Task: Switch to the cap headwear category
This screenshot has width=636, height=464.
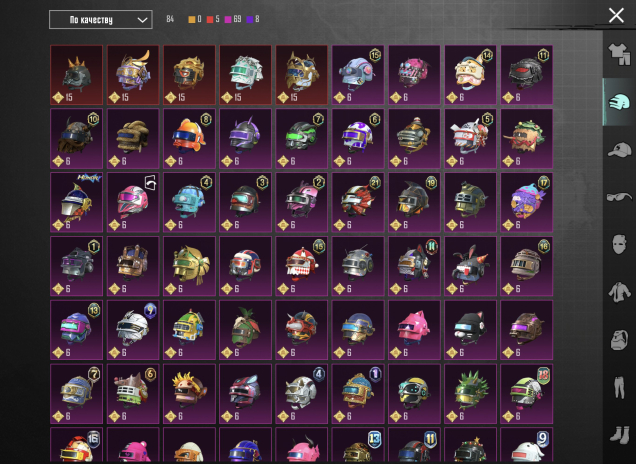Action: (x=619, y=150)
